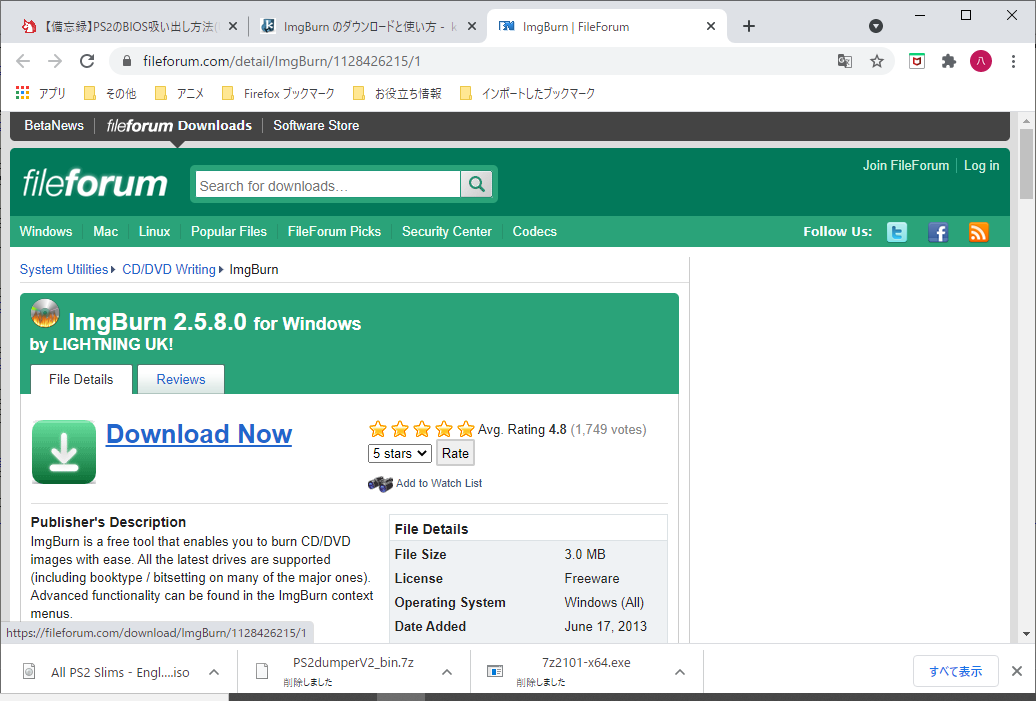Click the fileforum Downloads top bar link

(x=179, y=126)
